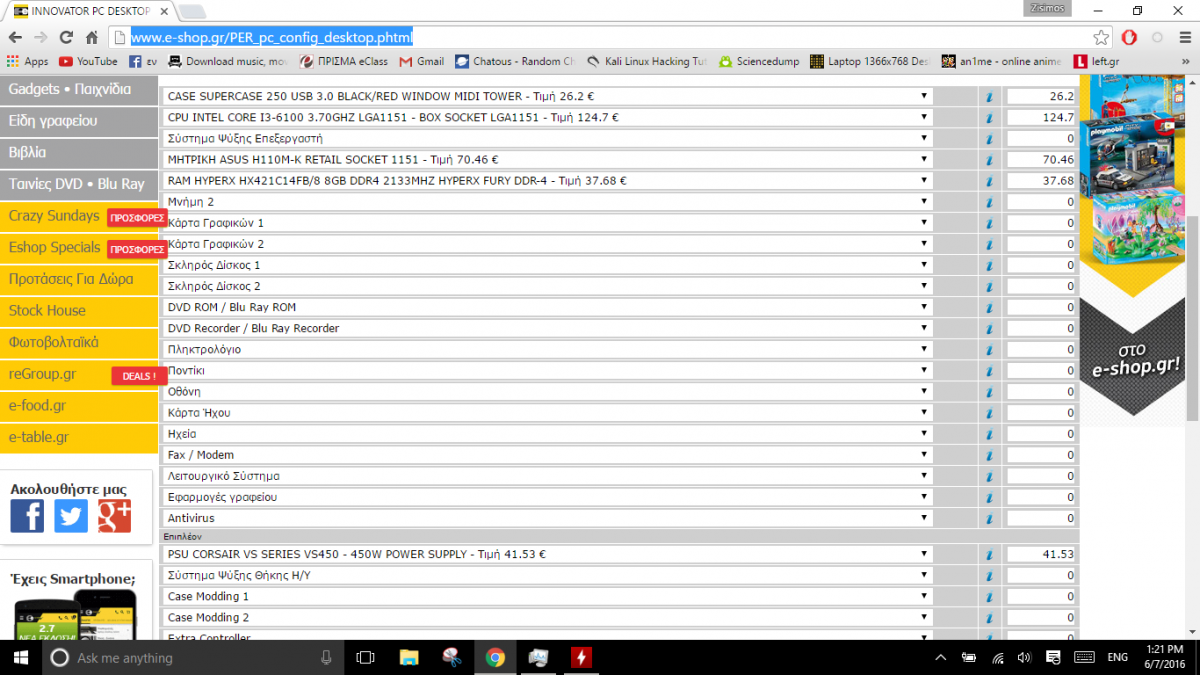The height and width of the screenshot is (675, 1200).
Task: Open the reGroup.gr deals link
Action: pos(79,374)
